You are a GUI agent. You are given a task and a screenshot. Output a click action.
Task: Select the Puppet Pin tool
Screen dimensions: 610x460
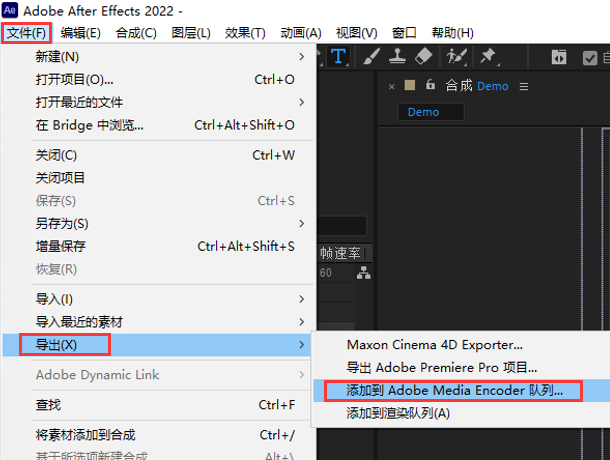coord(489,57)
